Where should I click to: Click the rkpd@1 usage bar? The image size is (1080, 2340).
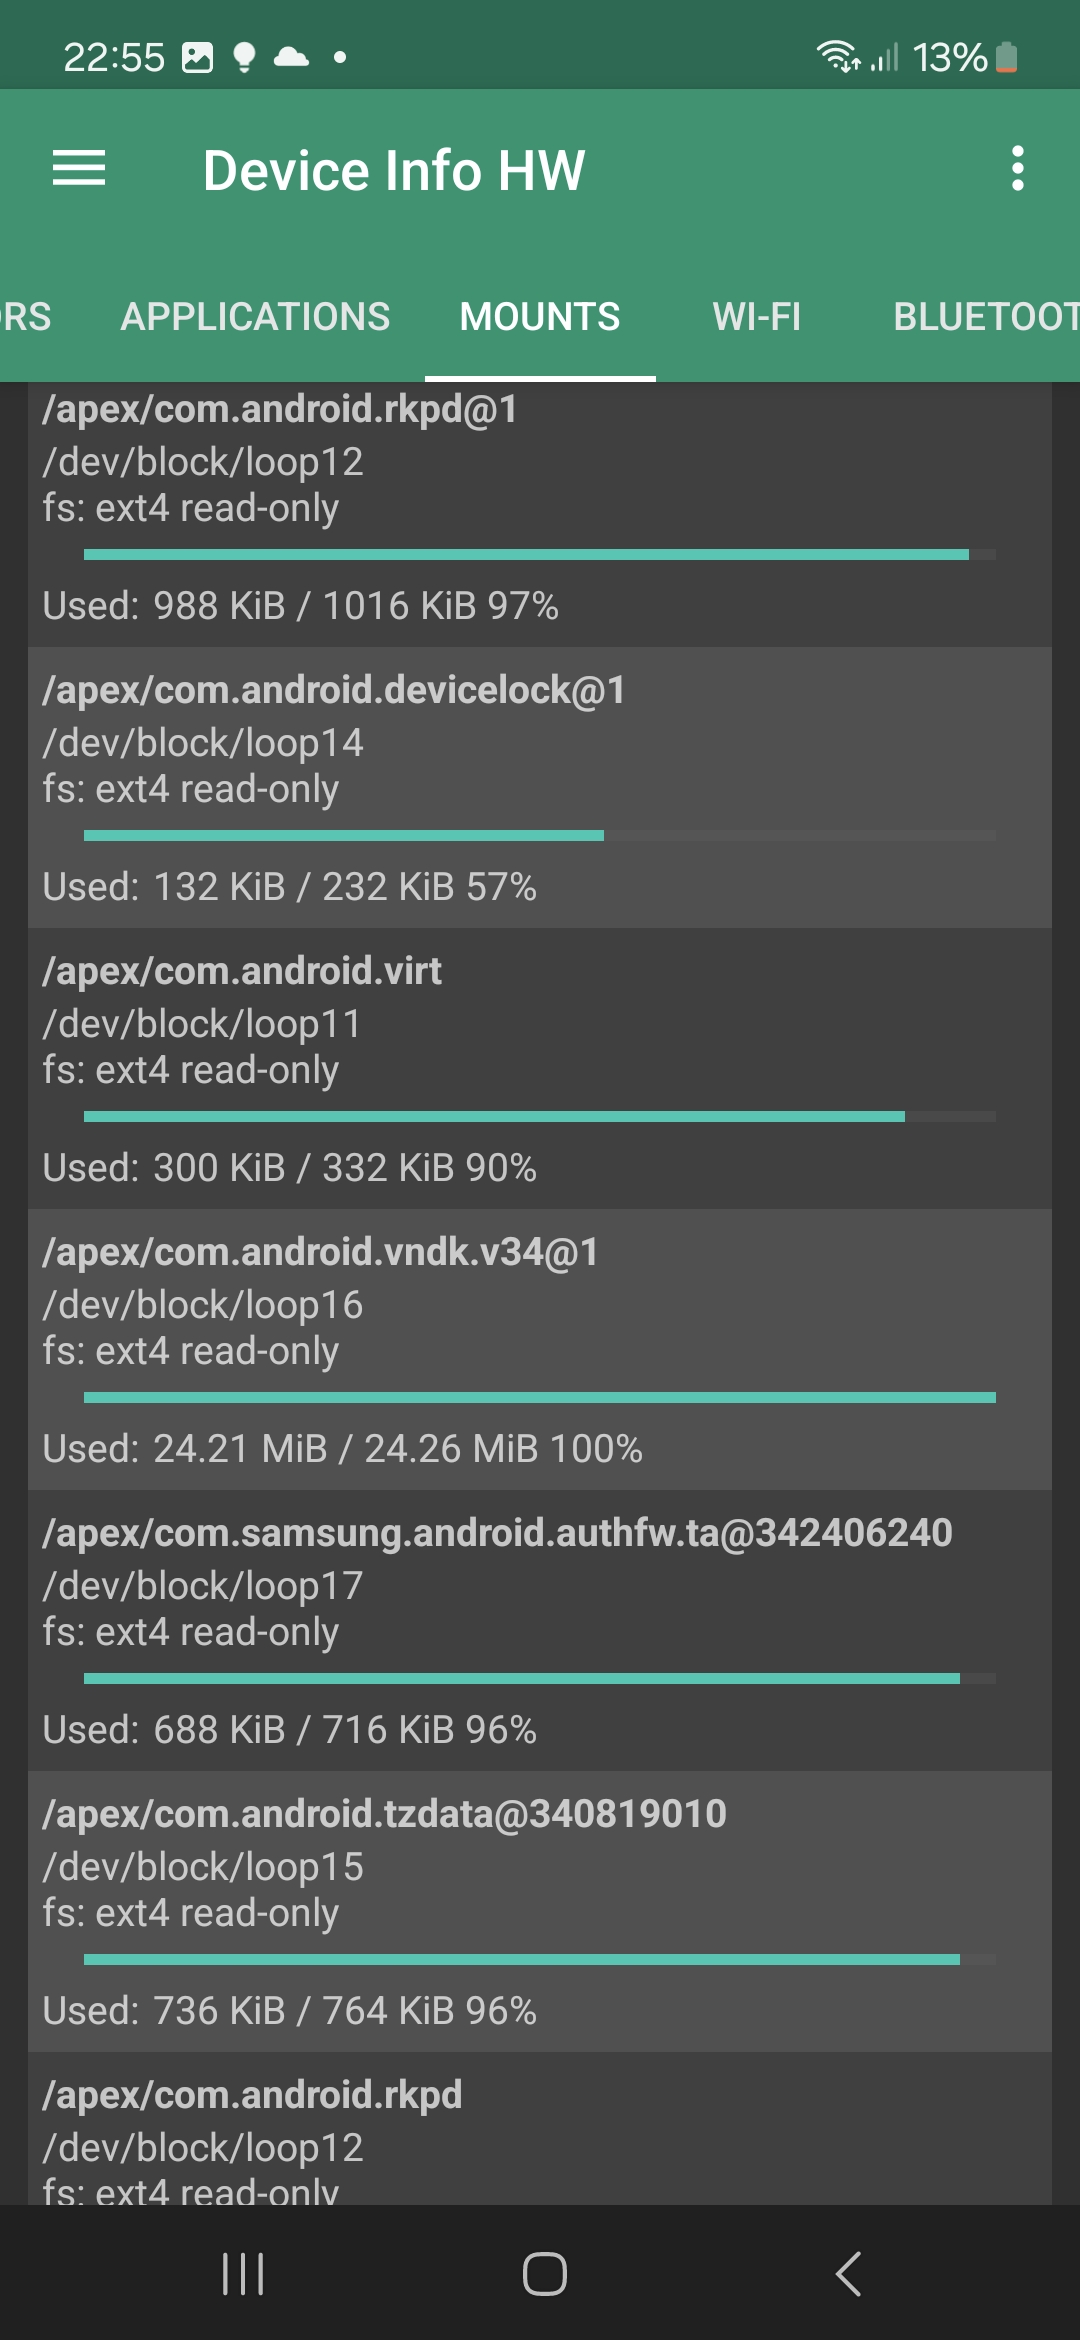pyautogui.click(x=540, y=554)
